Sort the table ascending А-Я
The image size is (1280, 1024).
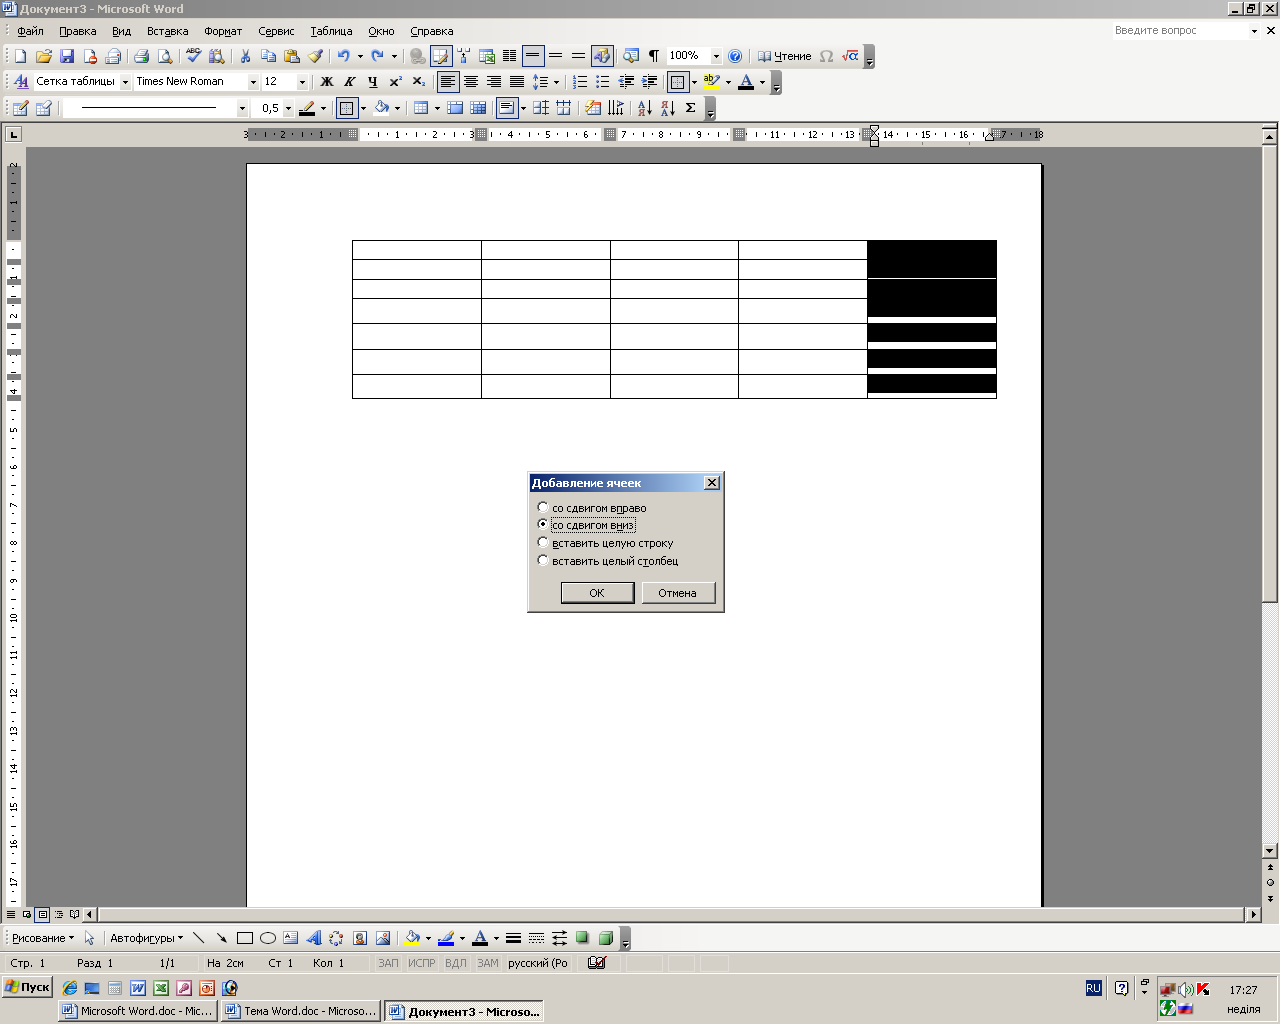pos(644,108)
